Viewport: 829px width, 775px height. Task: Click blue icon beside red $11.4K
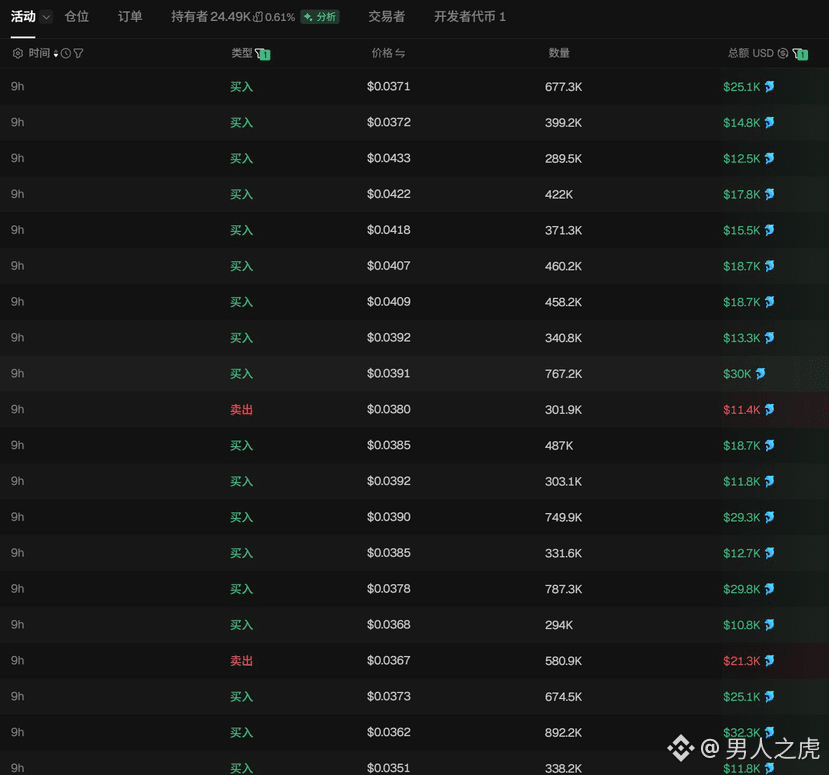pos(770,409)
